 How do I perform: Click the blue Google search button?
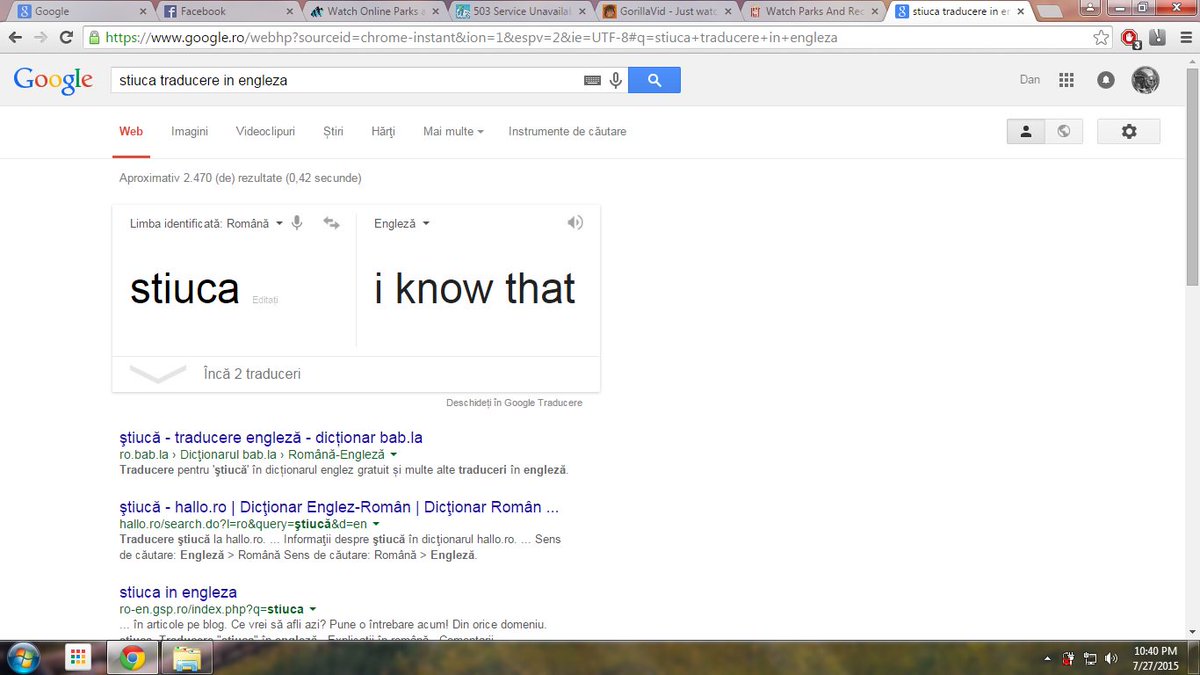click(654, 80)
